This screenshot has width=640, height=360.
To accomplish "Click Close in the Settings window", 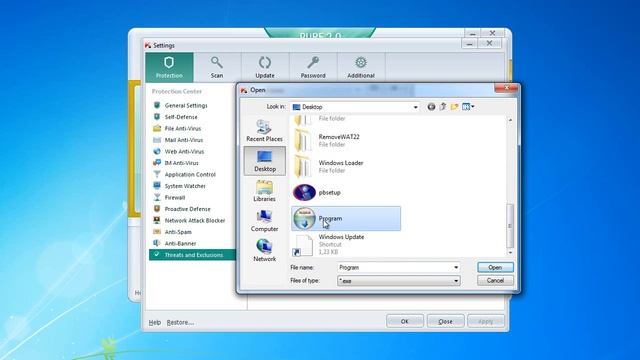I will (445, 321).
